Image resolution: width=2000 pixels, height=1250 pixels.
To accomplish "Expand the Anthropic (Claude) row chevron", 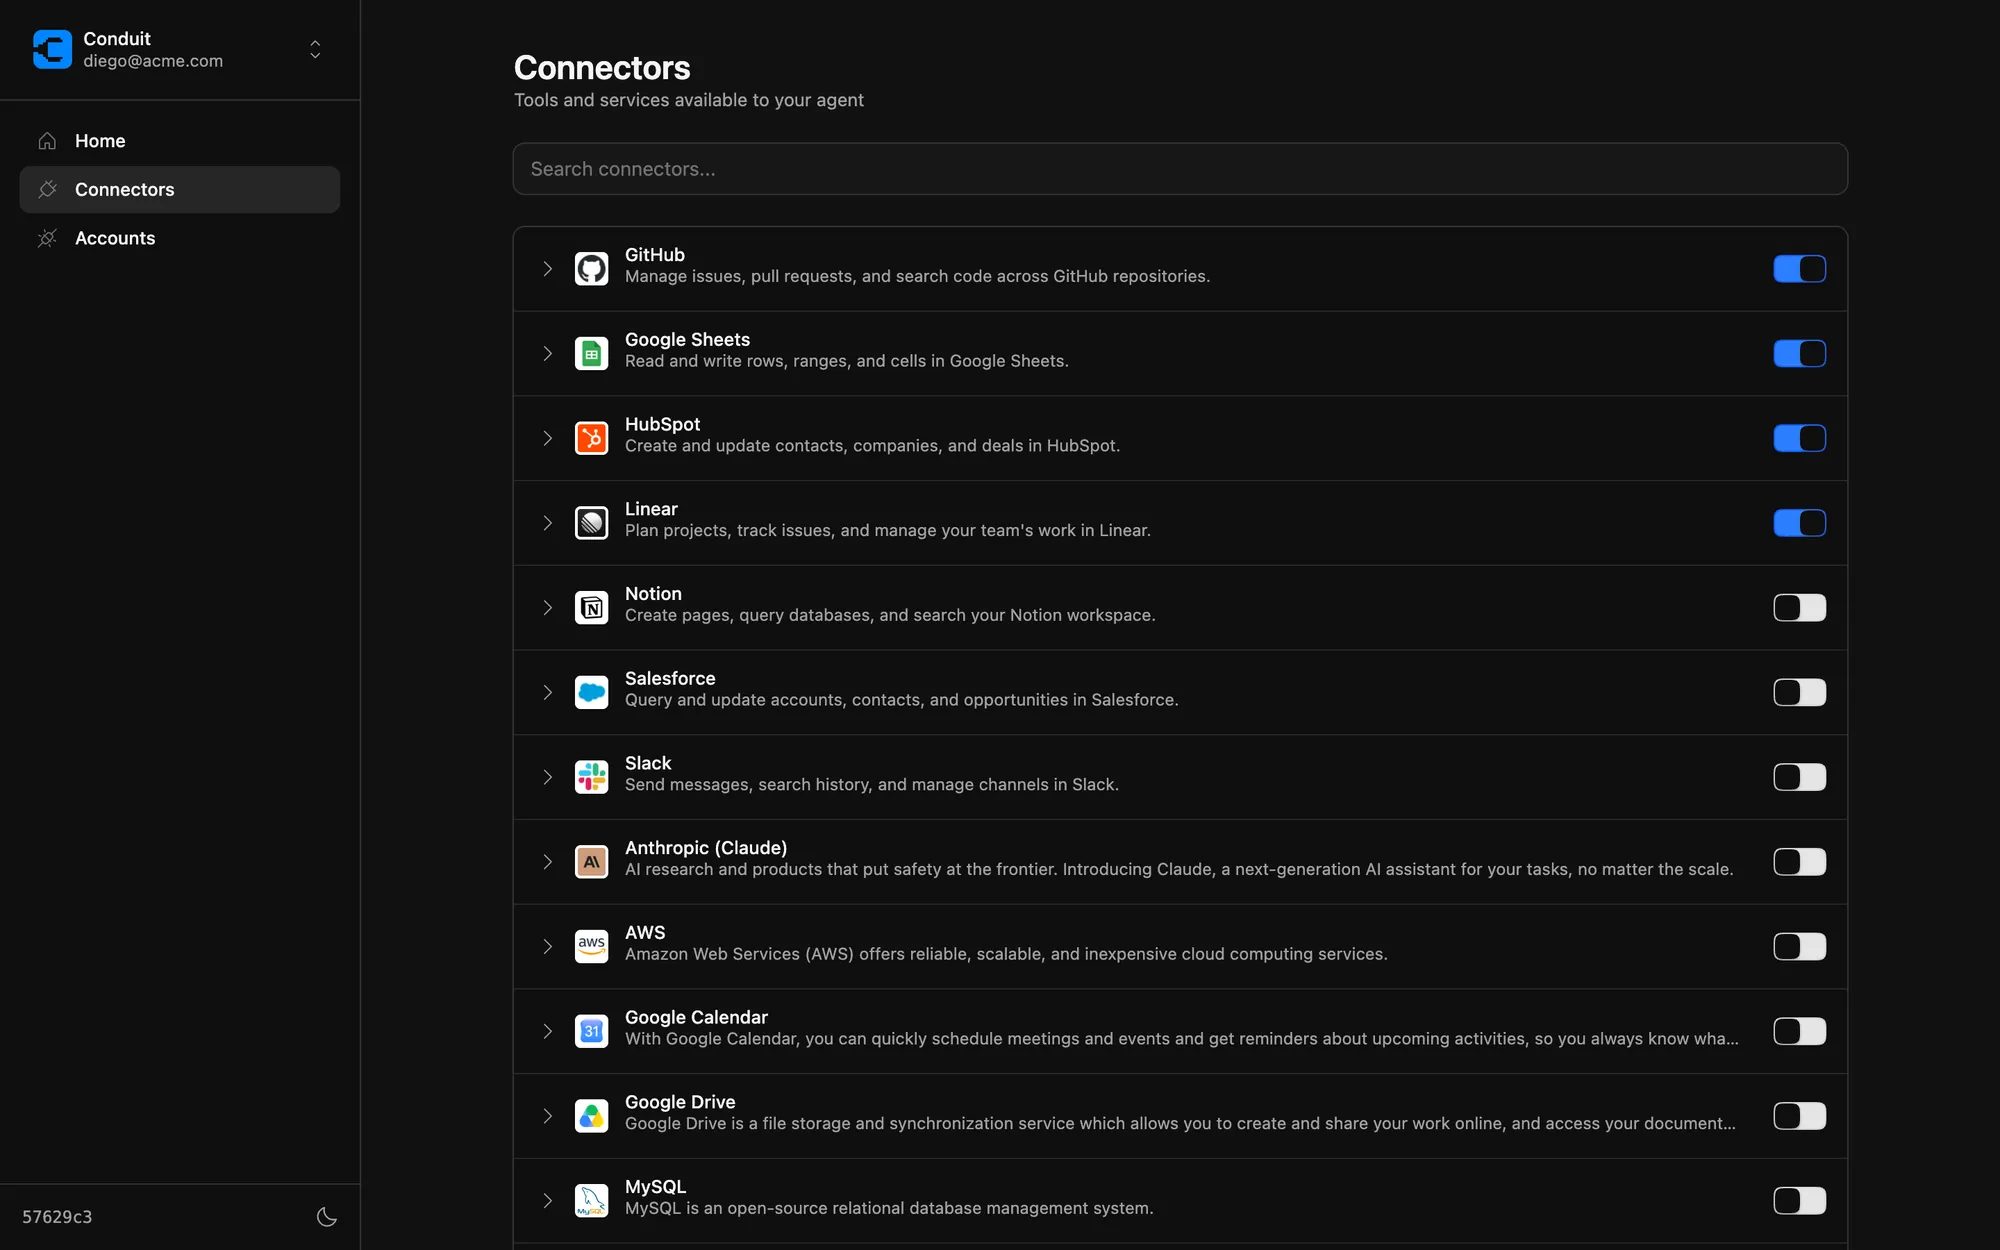I will (x=547, y=862).
